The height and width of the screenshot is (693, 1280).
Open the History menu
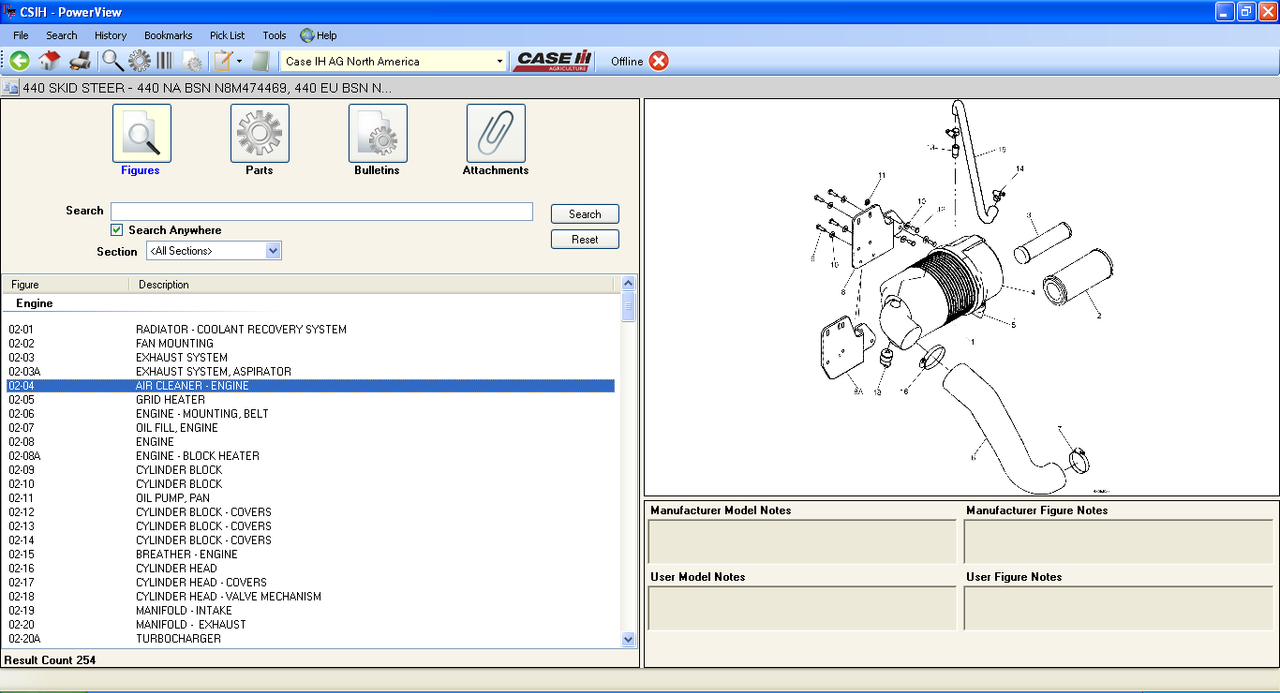(x=111, y=35)
